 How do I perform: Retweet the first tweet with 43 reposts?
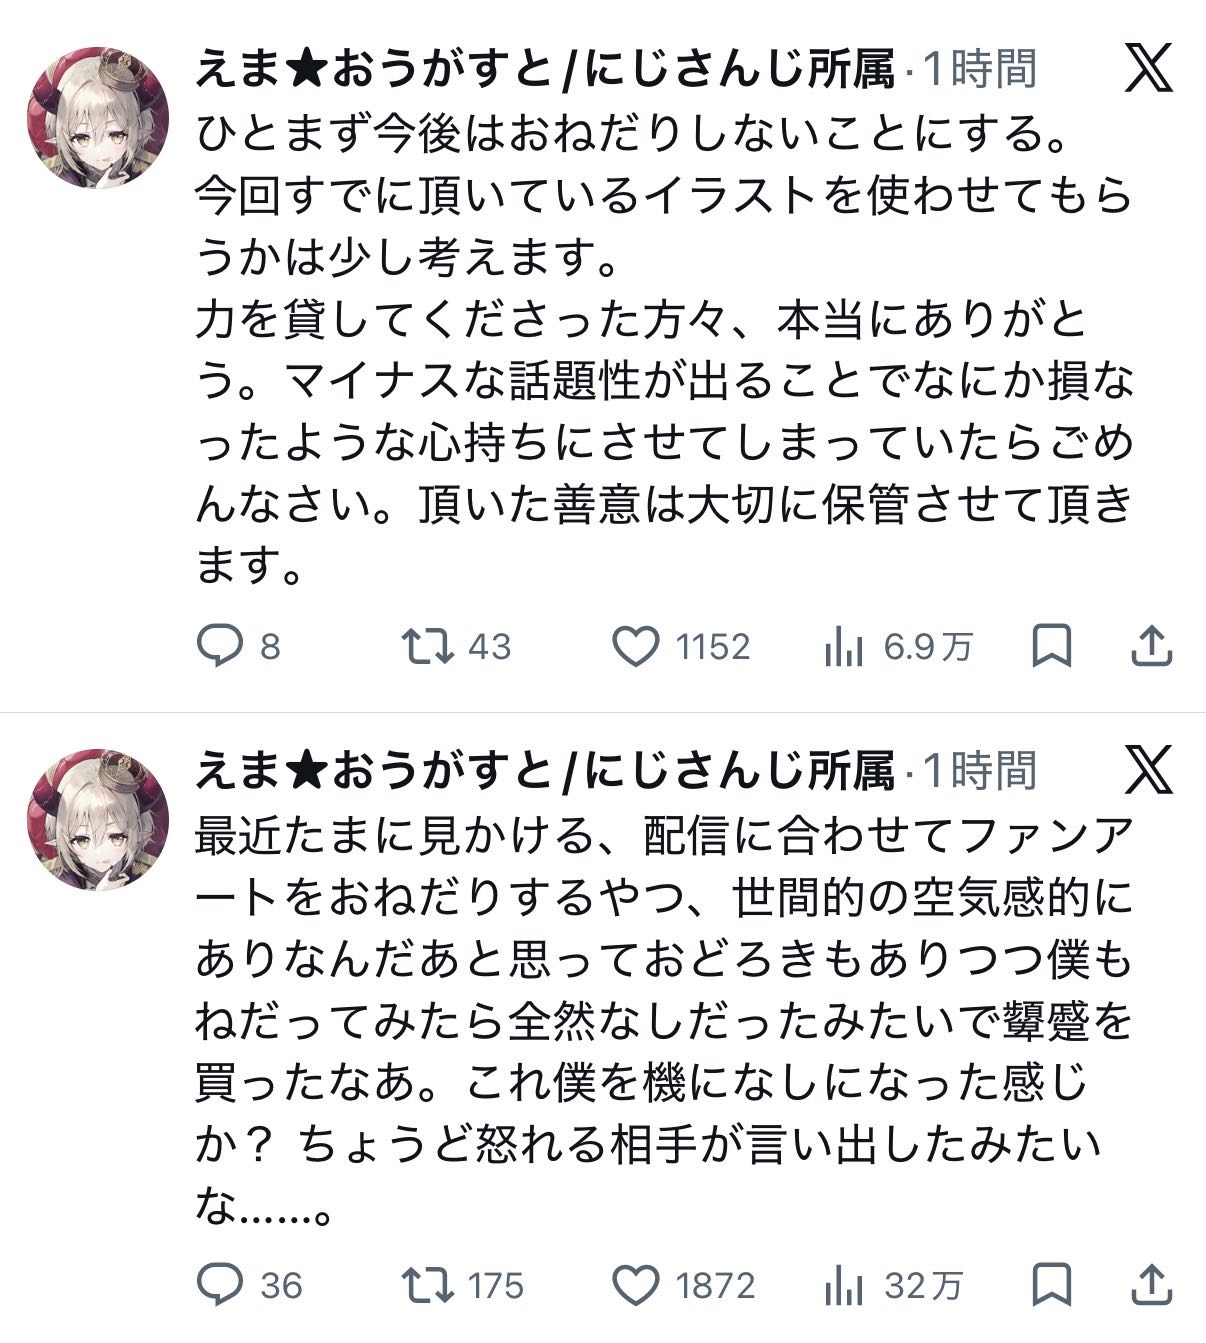tap(426, 646)
